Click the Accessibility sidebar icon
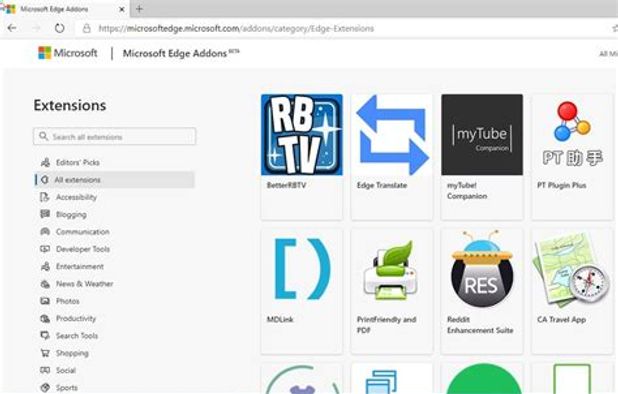This screenshot has height=394, width=618. (45, 197)
